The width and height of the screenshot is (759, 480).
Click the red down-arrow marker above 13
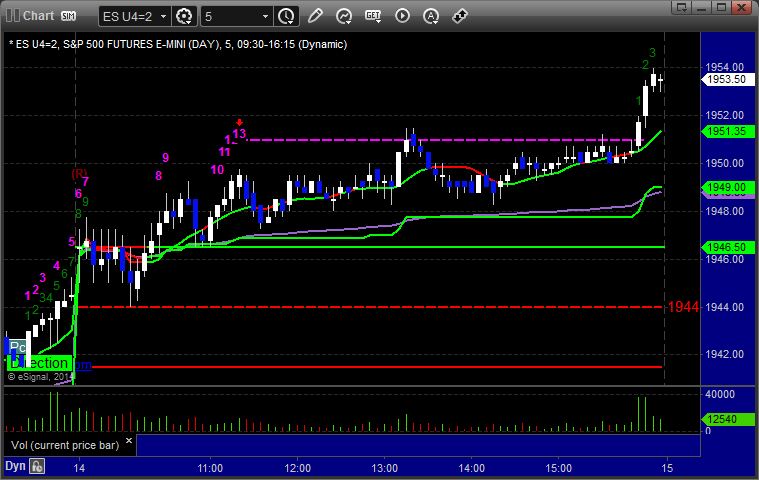[239, 122]
